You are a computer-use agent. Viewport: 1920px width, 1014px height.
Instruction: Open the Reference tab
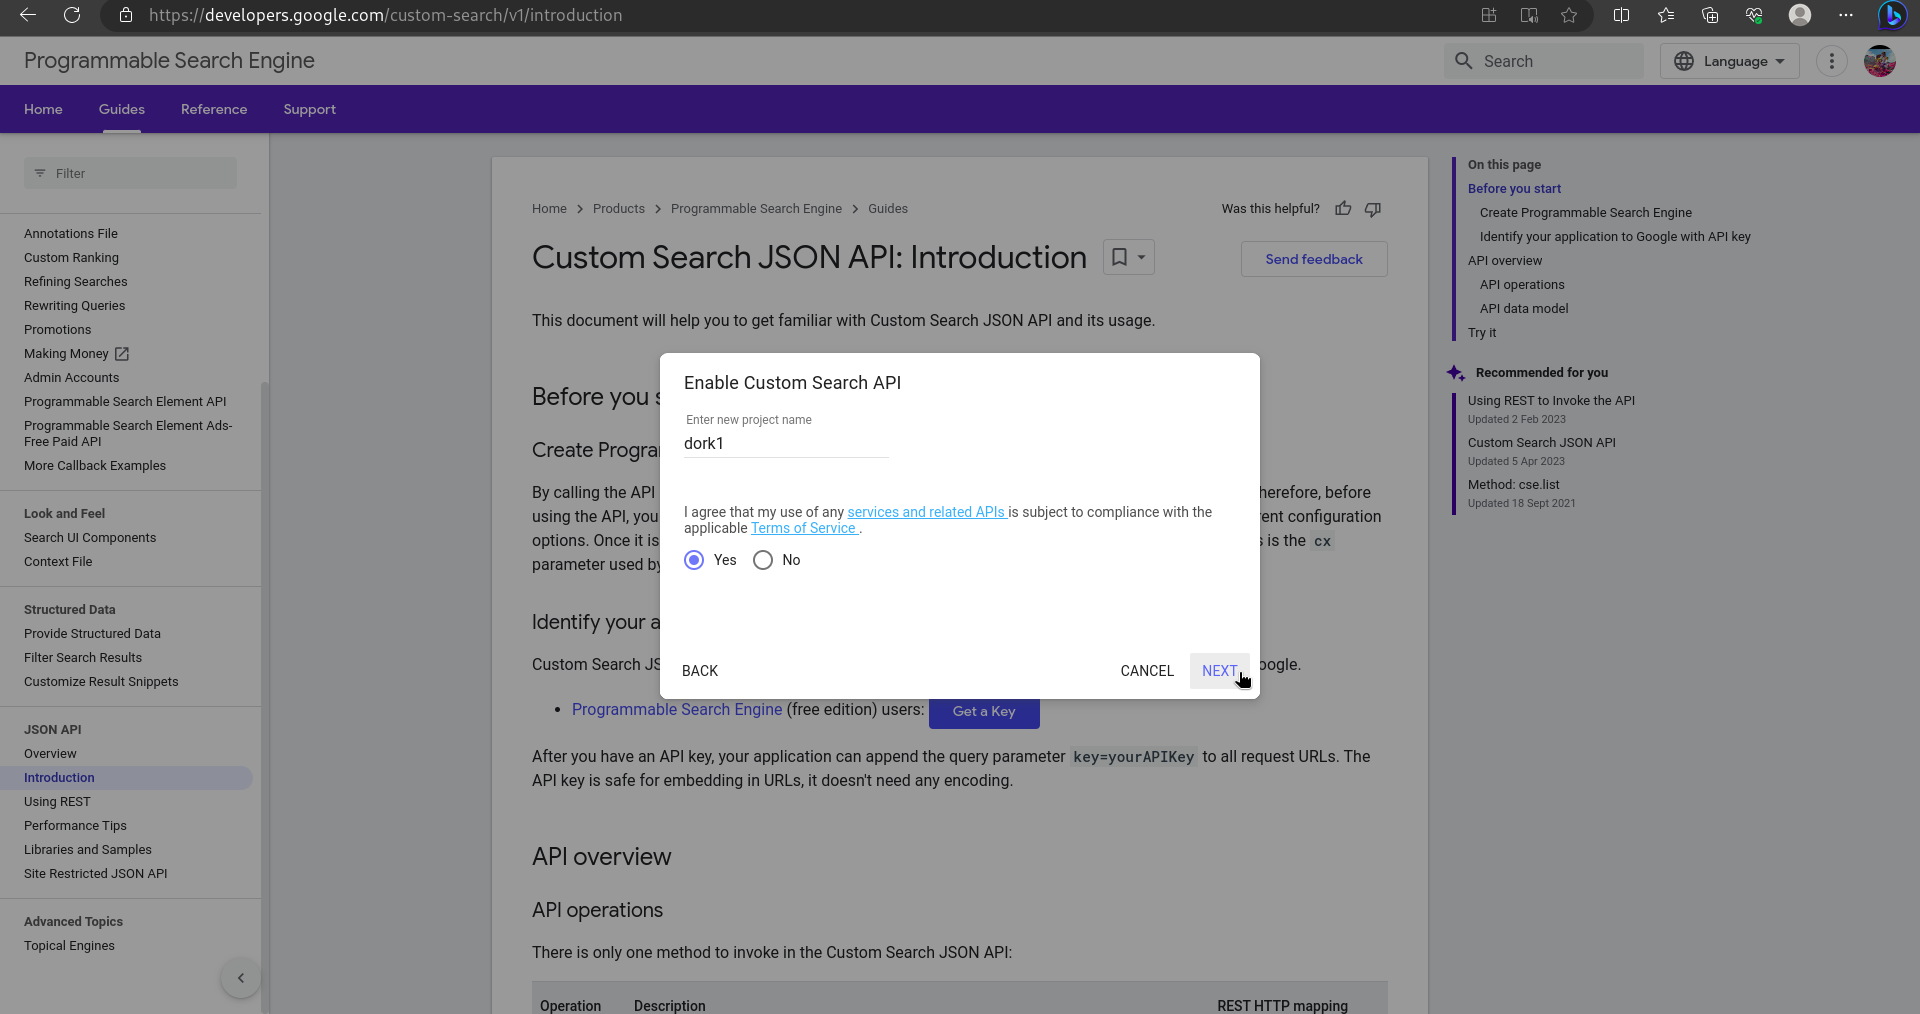click(x=214, y=109)
